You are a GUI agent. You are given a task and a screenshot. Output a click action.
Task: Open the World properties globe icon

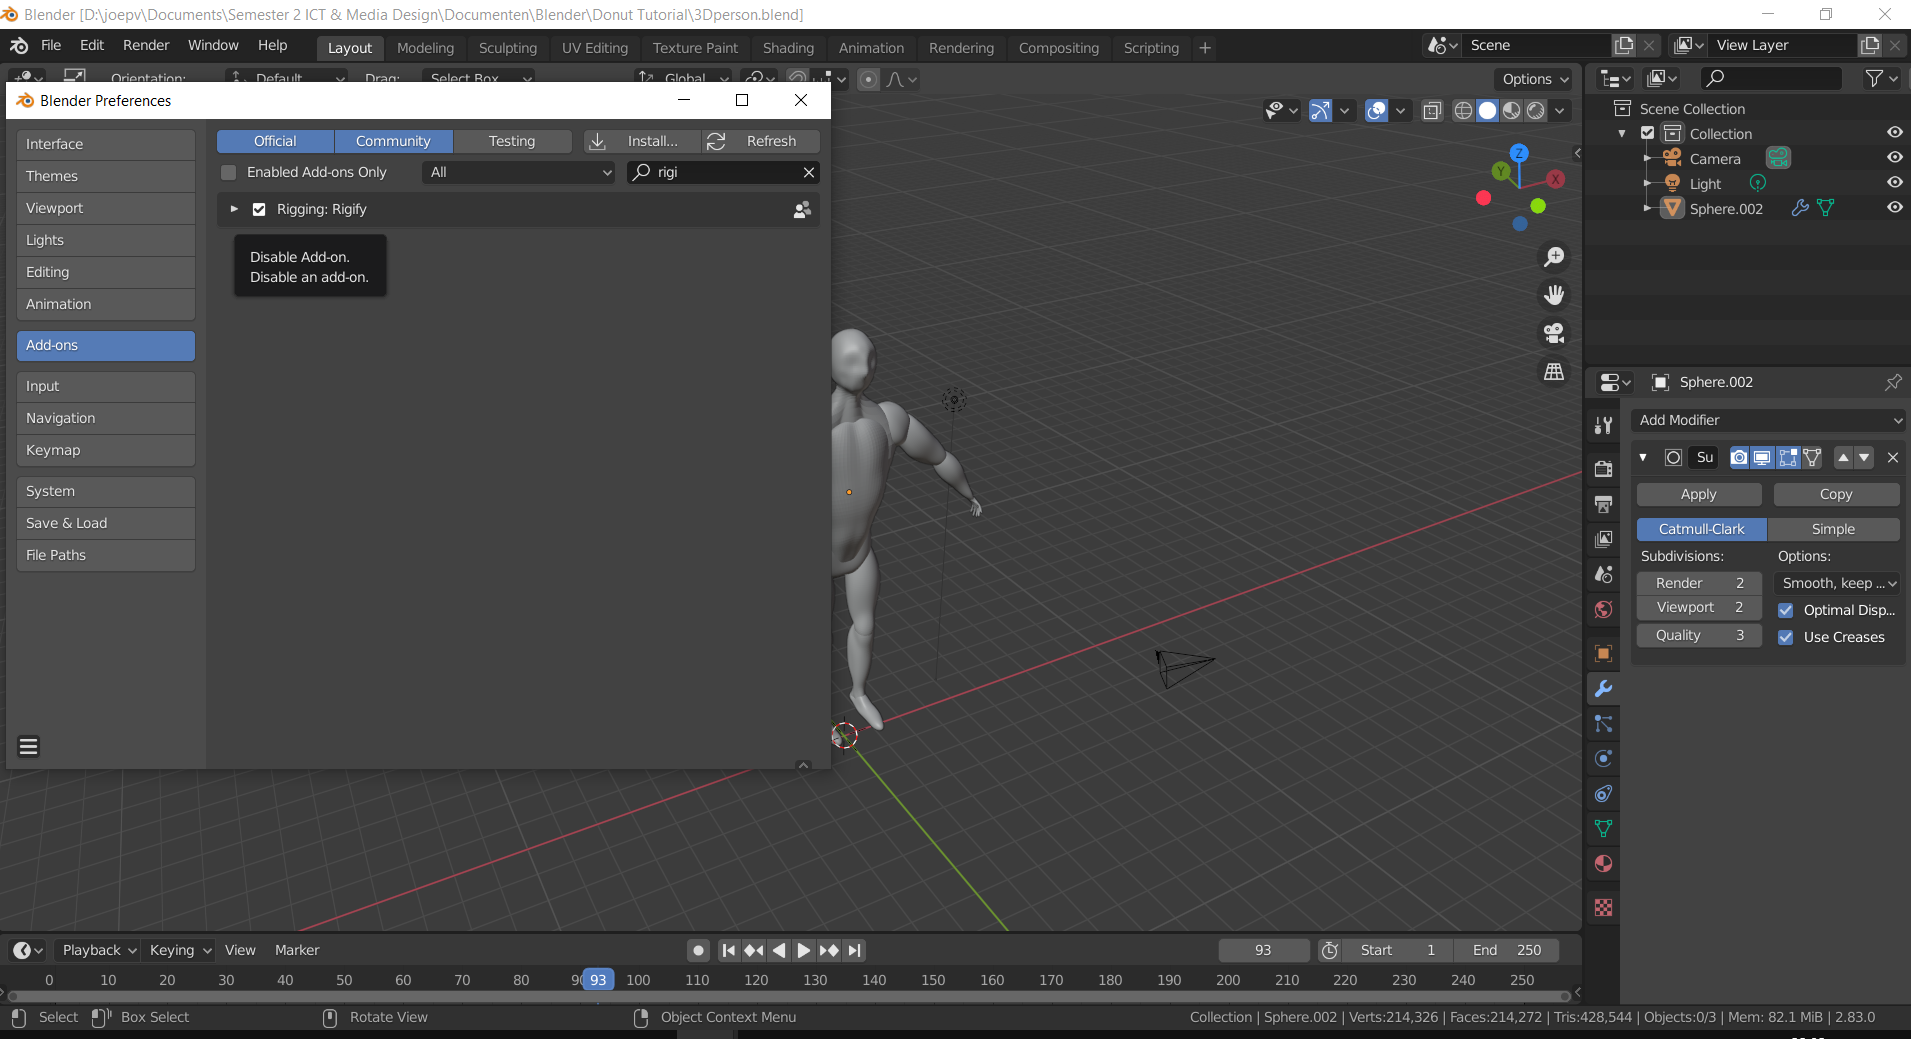[1603, 609]
